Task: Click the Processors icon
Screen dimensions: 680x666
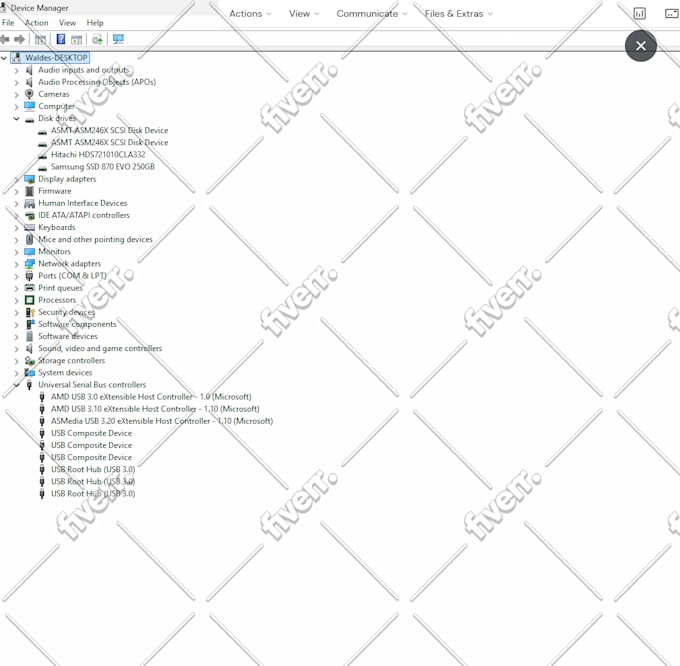Action: pyautogui.click(x=29, y=300)
